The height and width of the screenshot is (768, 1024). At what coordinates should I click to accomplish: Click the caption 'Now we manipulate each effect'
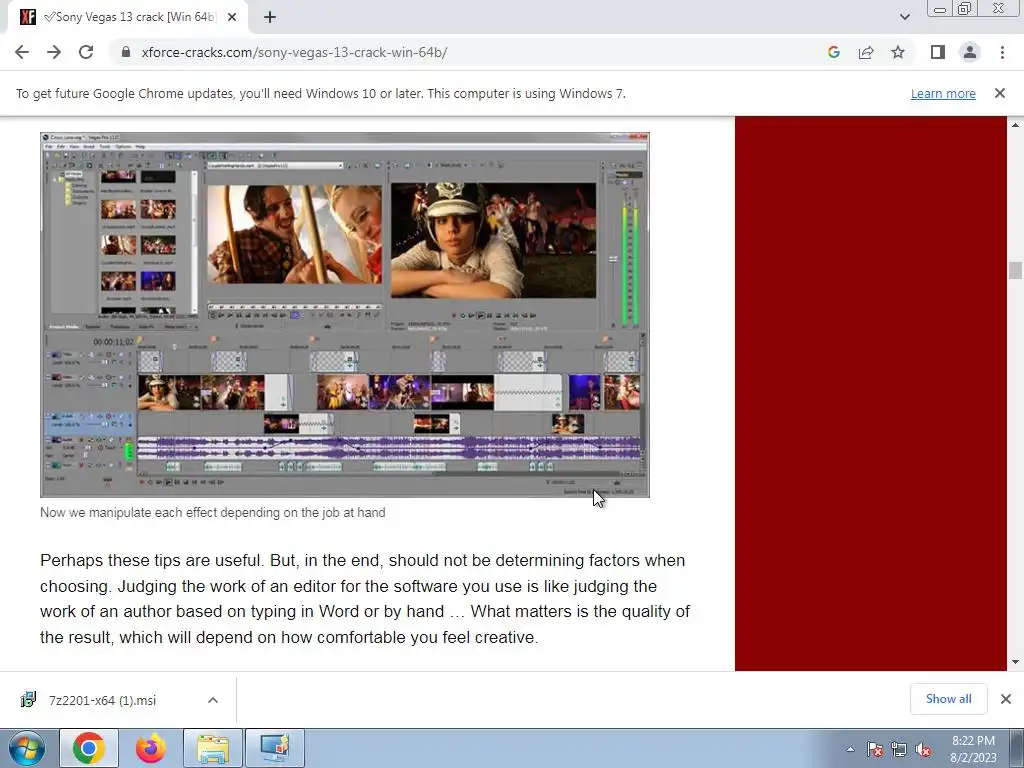point(212,513)
